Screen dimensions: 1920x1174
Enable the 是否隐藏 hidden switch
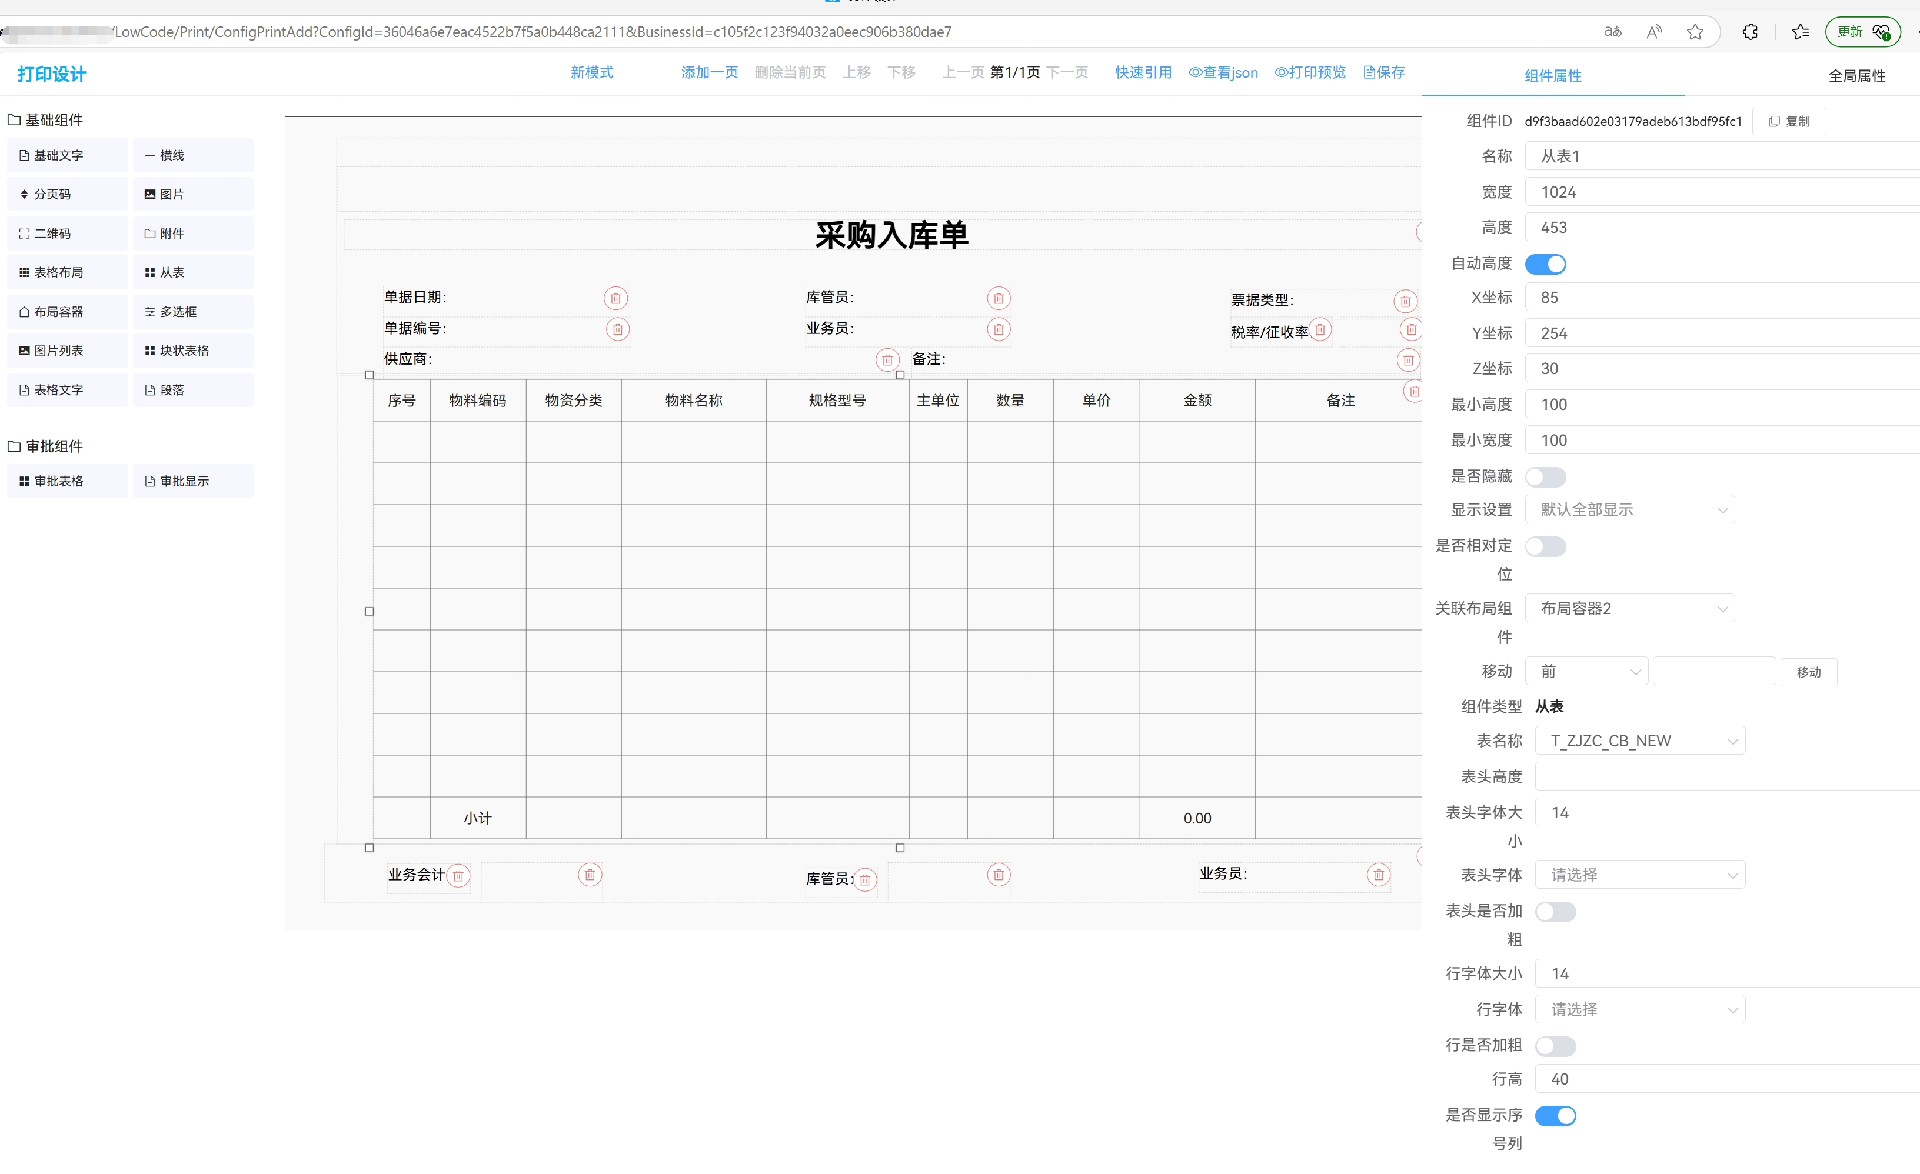pyautogui.click(x=1545, y=478)
